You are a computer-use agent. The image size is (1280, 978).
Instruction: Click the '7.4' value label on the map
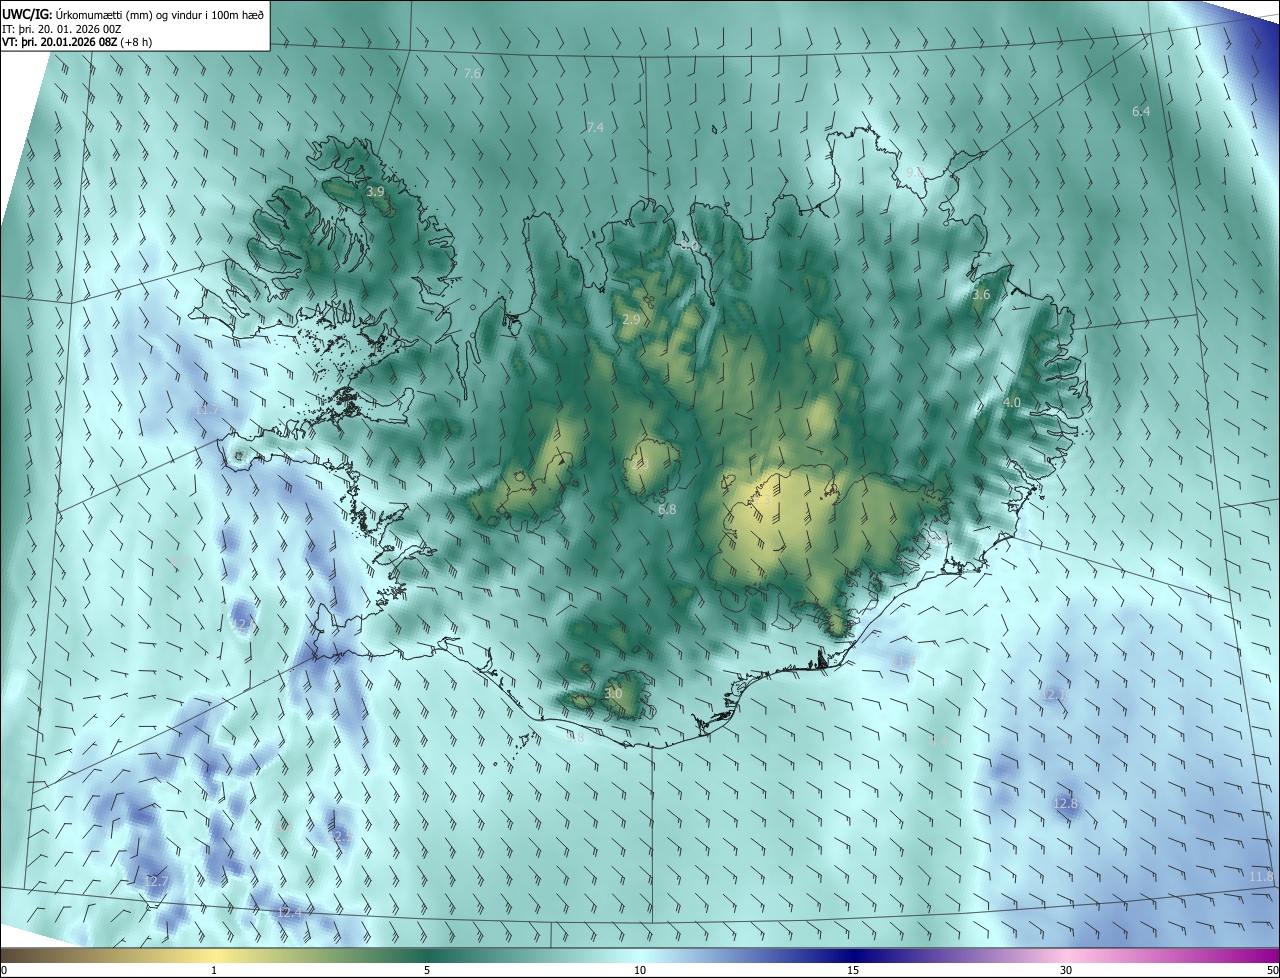tap(595, 127)
